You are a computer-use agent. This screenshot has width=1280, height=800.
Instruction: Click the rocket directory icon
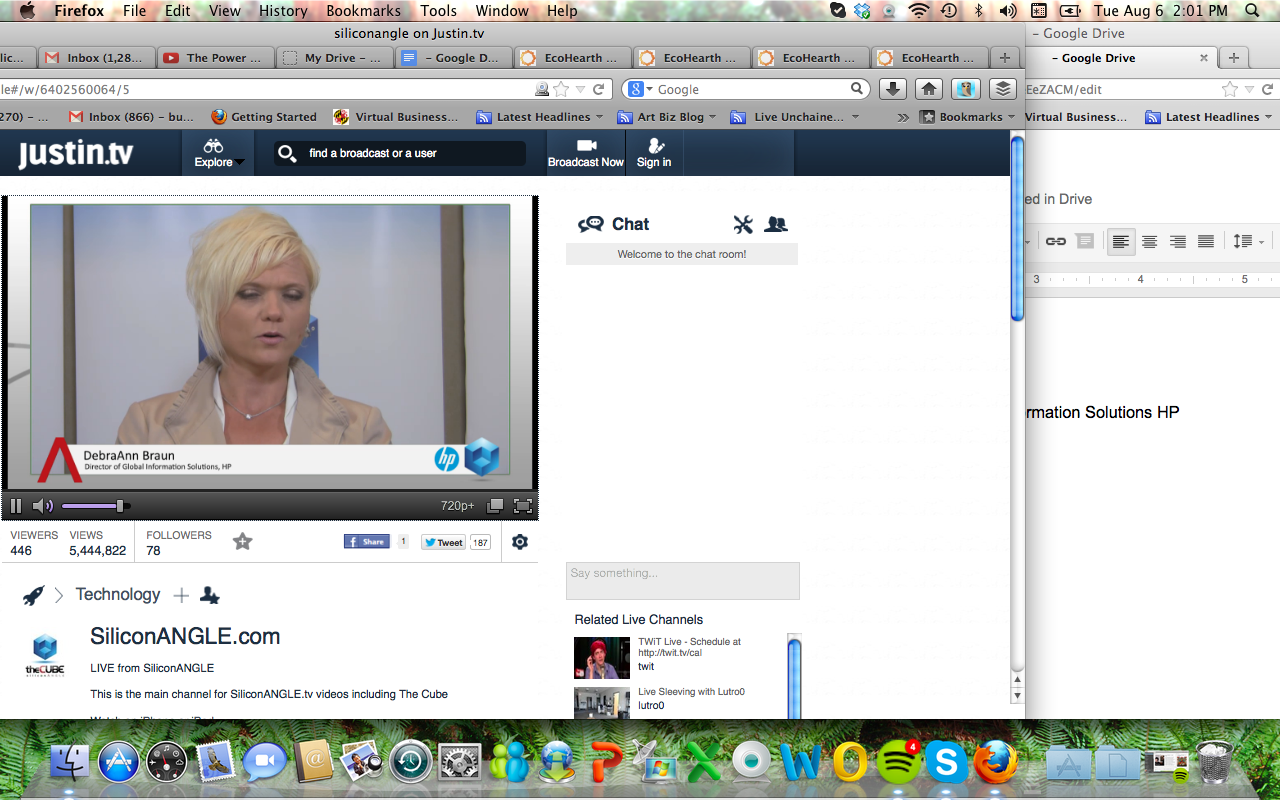tap(33, 595)
